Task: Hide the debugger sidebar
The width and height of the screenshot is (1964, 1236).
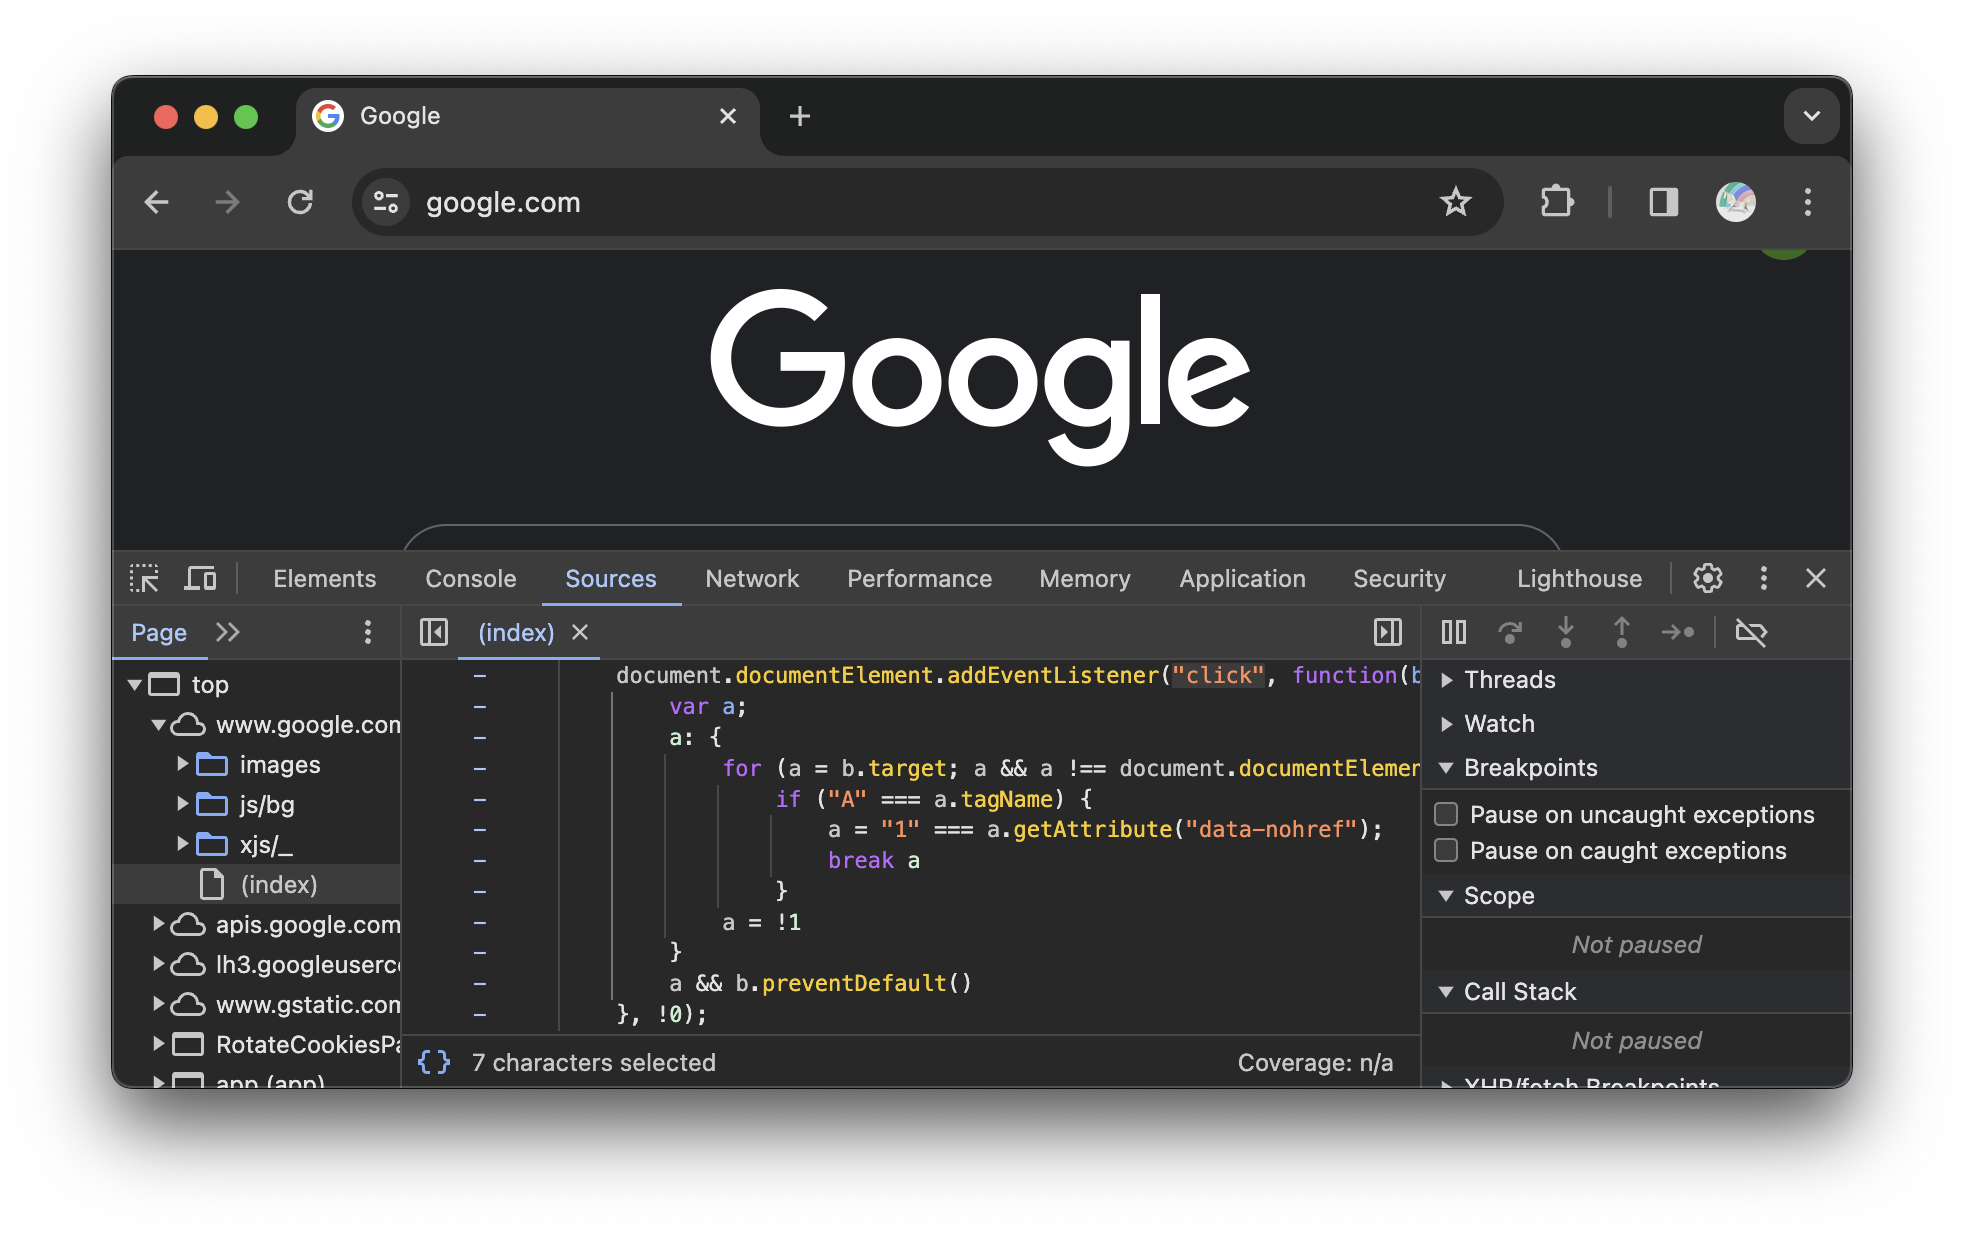Action: tap(1388, 632)
